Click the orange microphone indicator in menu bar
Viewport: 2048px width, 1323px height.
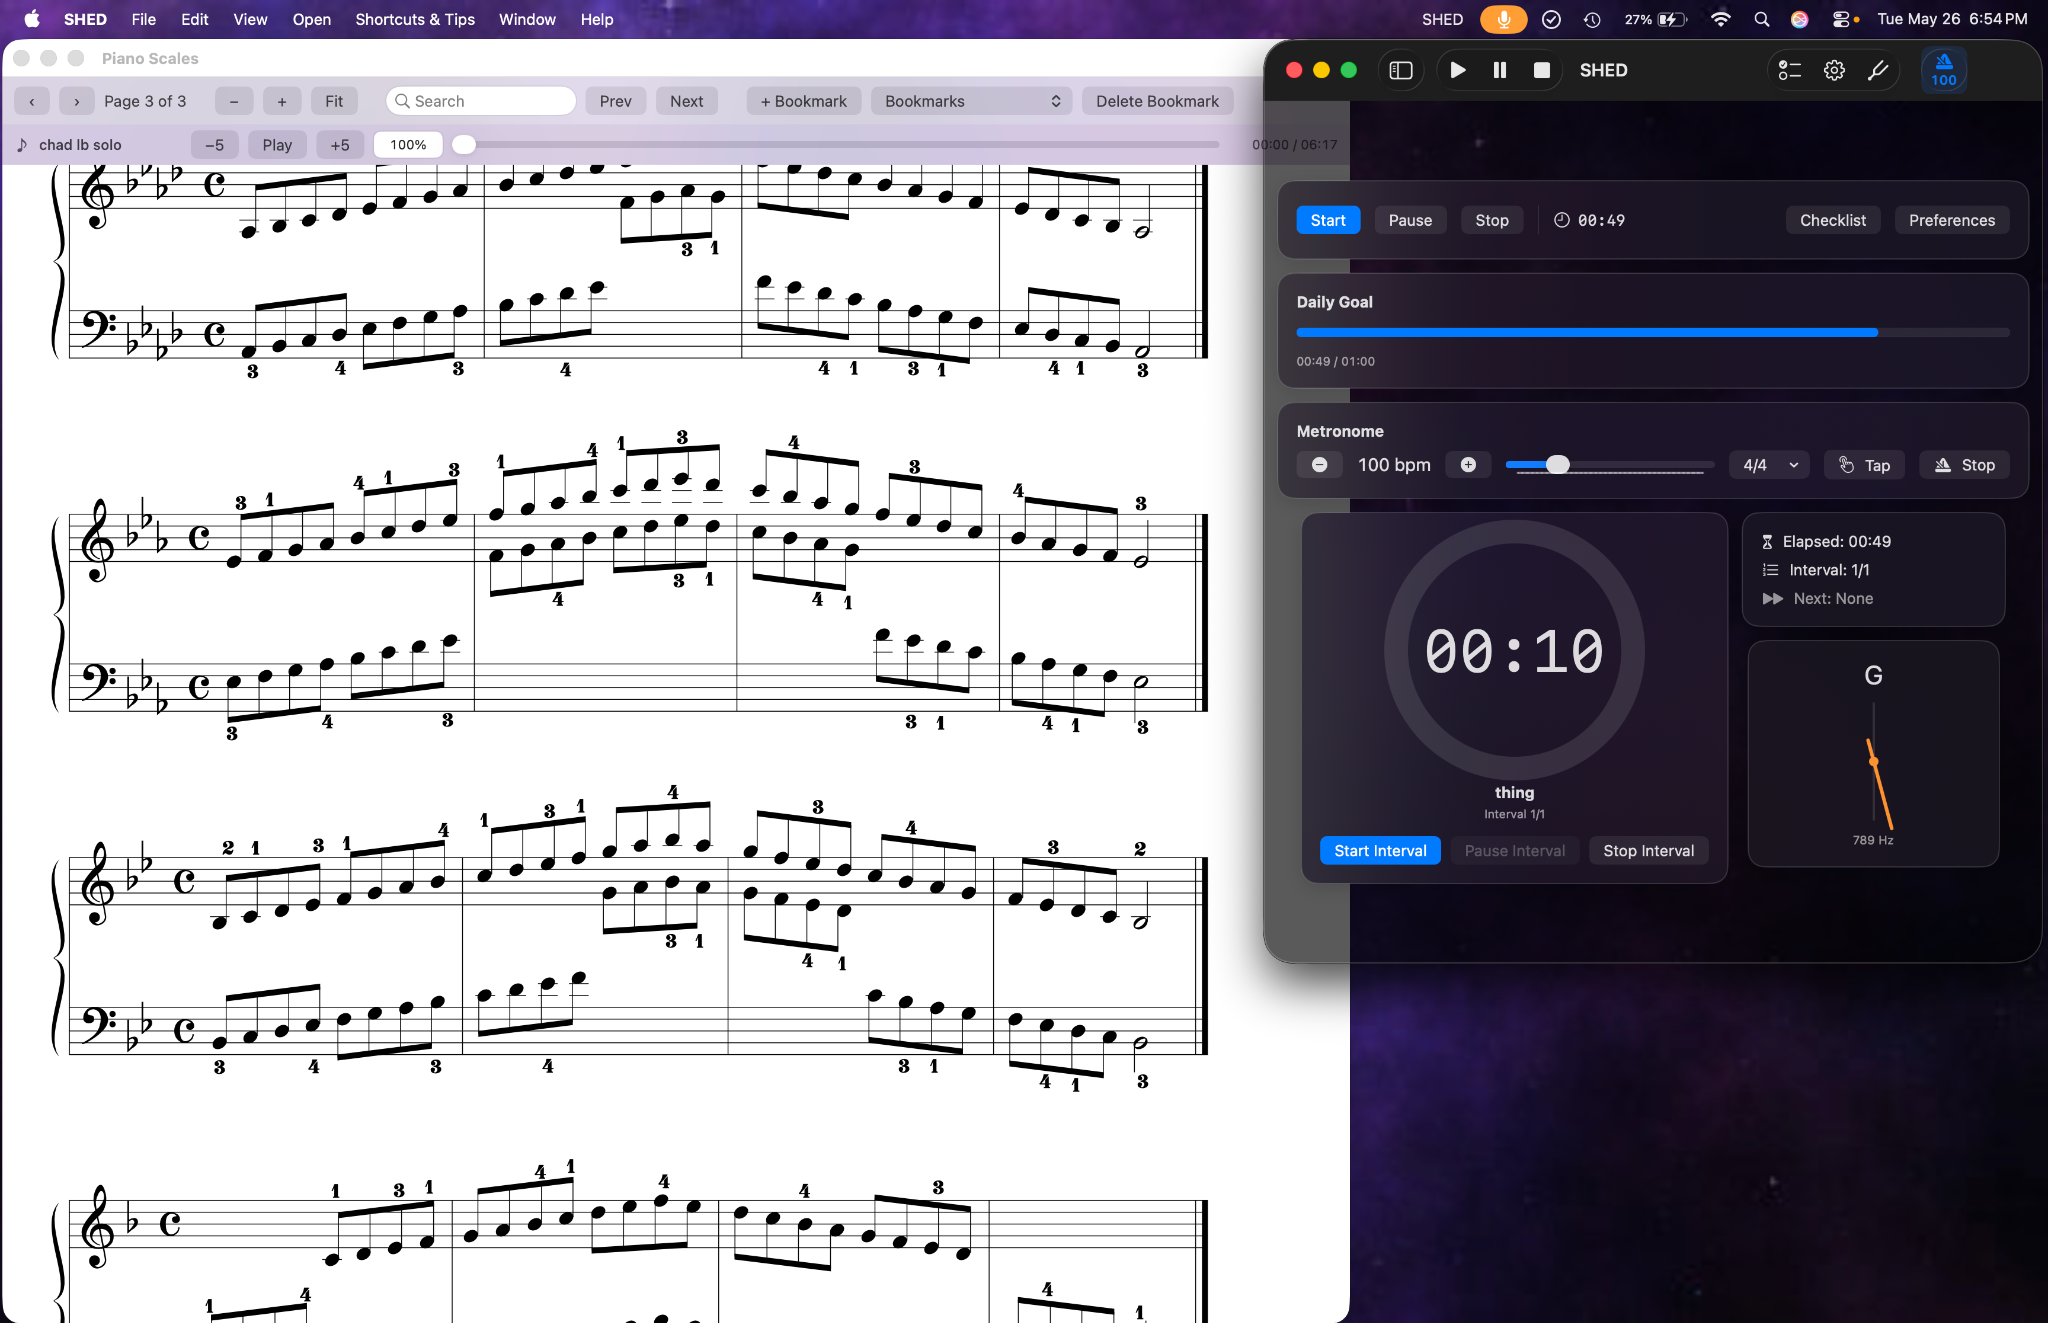1503,19
